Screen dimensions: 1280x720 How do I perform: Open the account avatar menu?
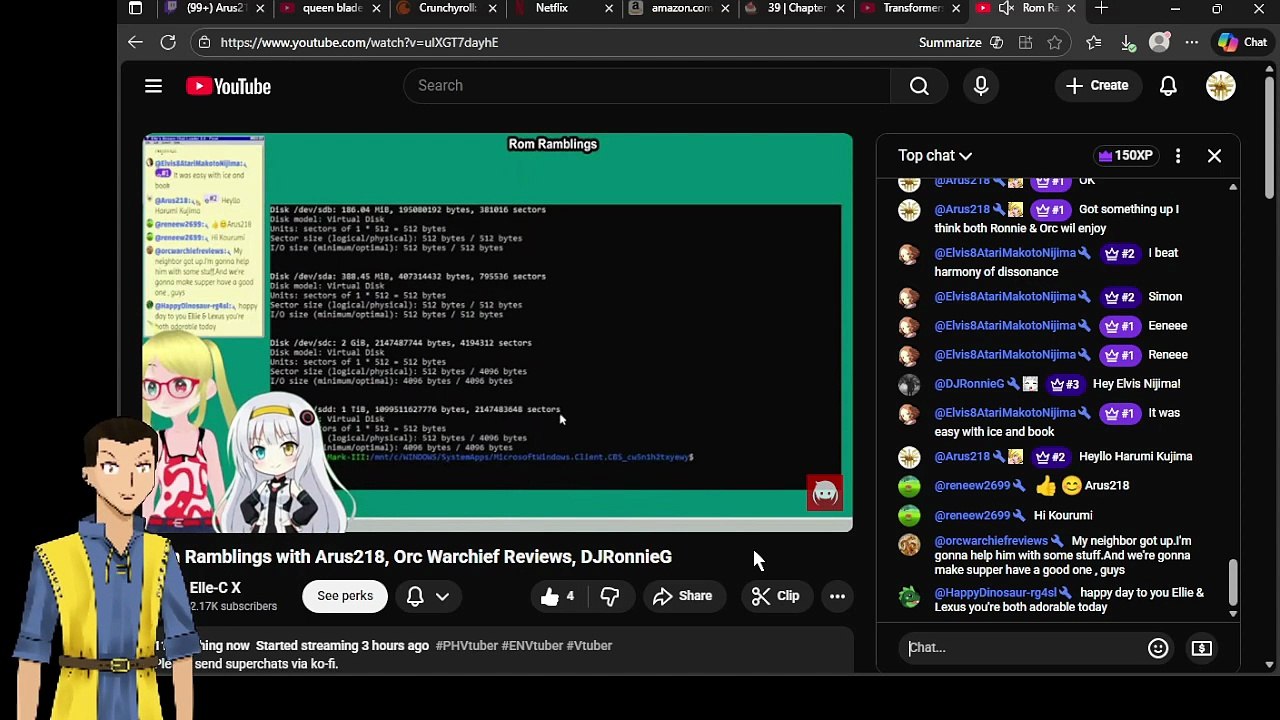click(x=1221, y=86)
